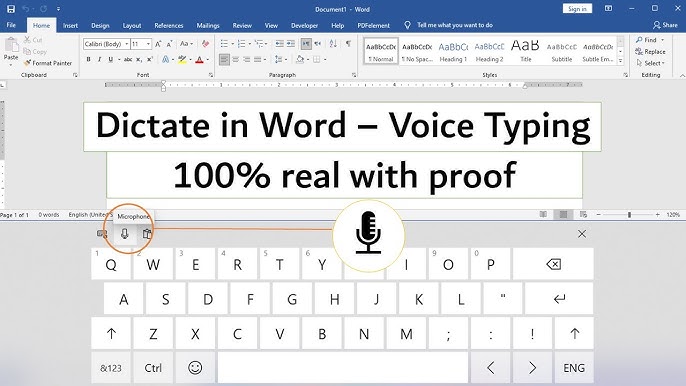Click the Save icon in title bar

tap(11, 9)
